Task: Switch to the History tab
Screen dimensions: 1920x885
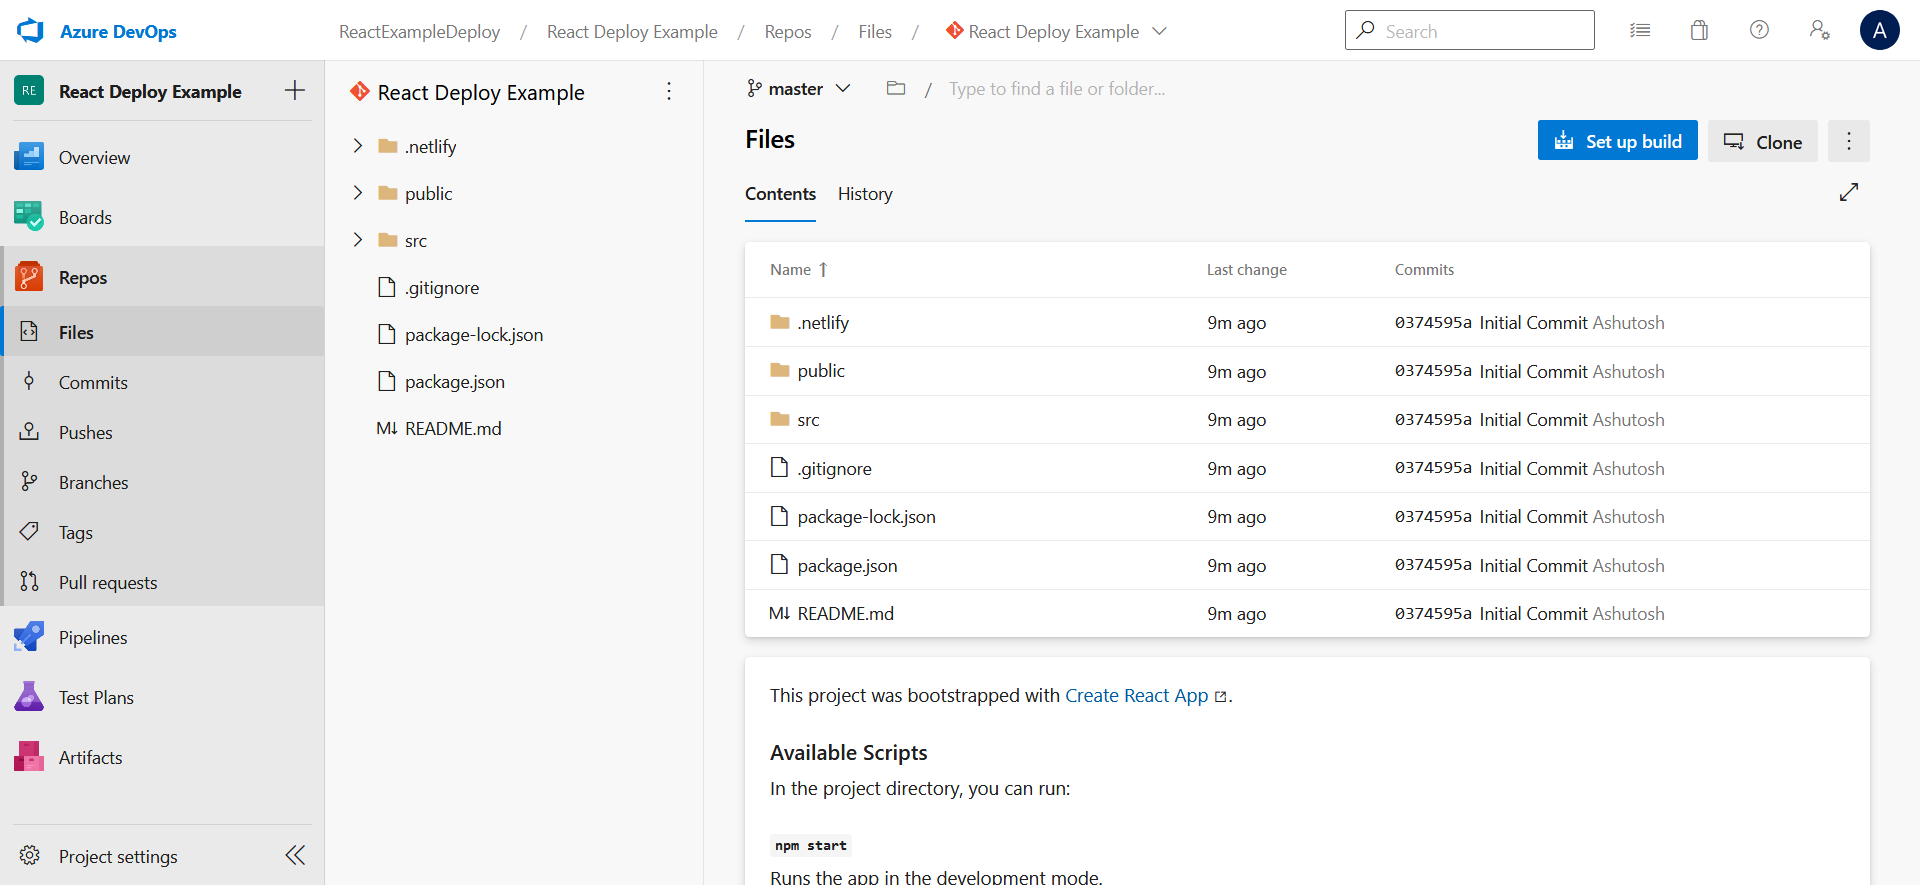Action: tap(865, 194)
